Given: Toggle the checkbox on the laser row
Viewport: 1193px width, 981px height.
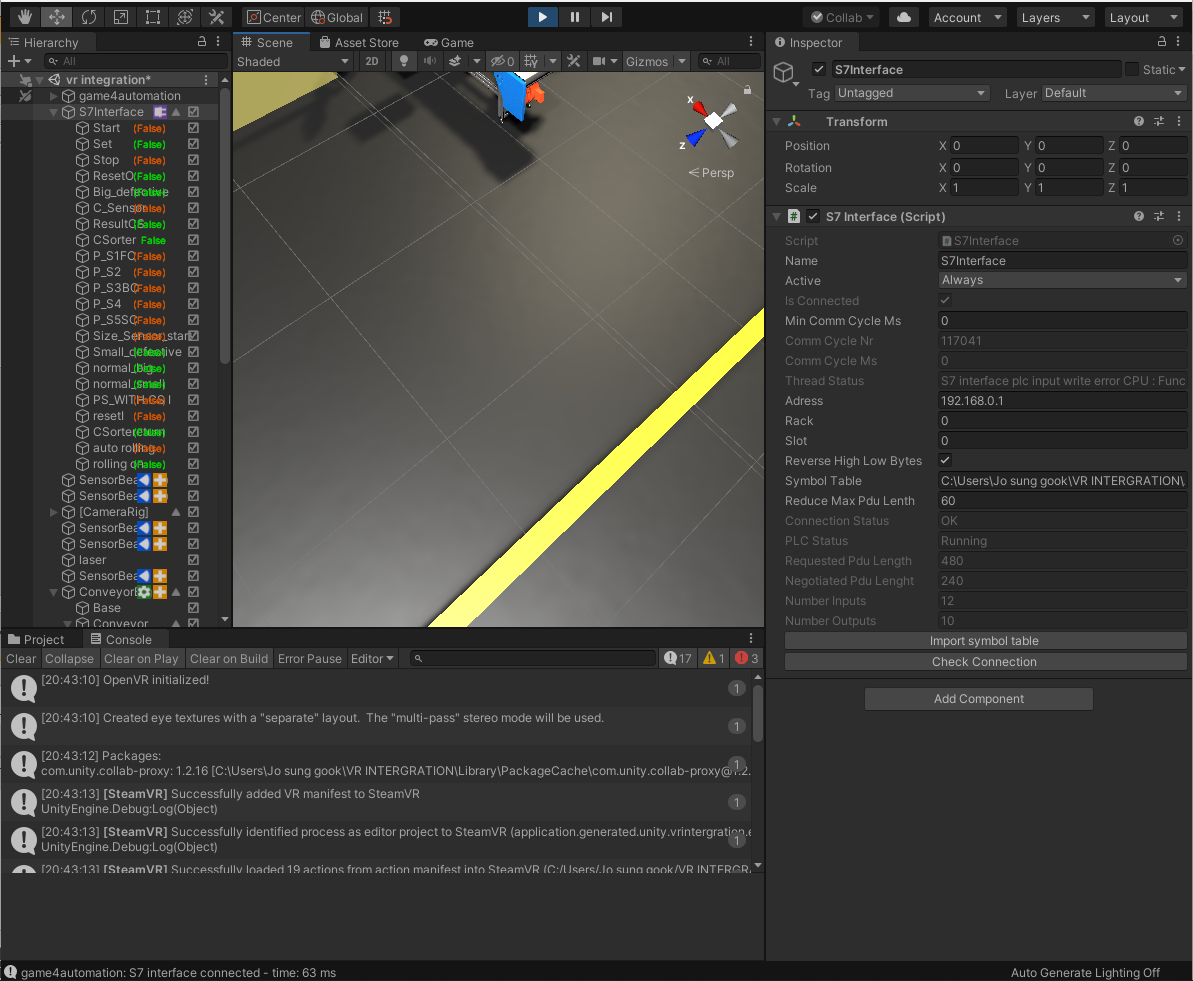Looking at the screenshot, I should click(x=193, y=559).
